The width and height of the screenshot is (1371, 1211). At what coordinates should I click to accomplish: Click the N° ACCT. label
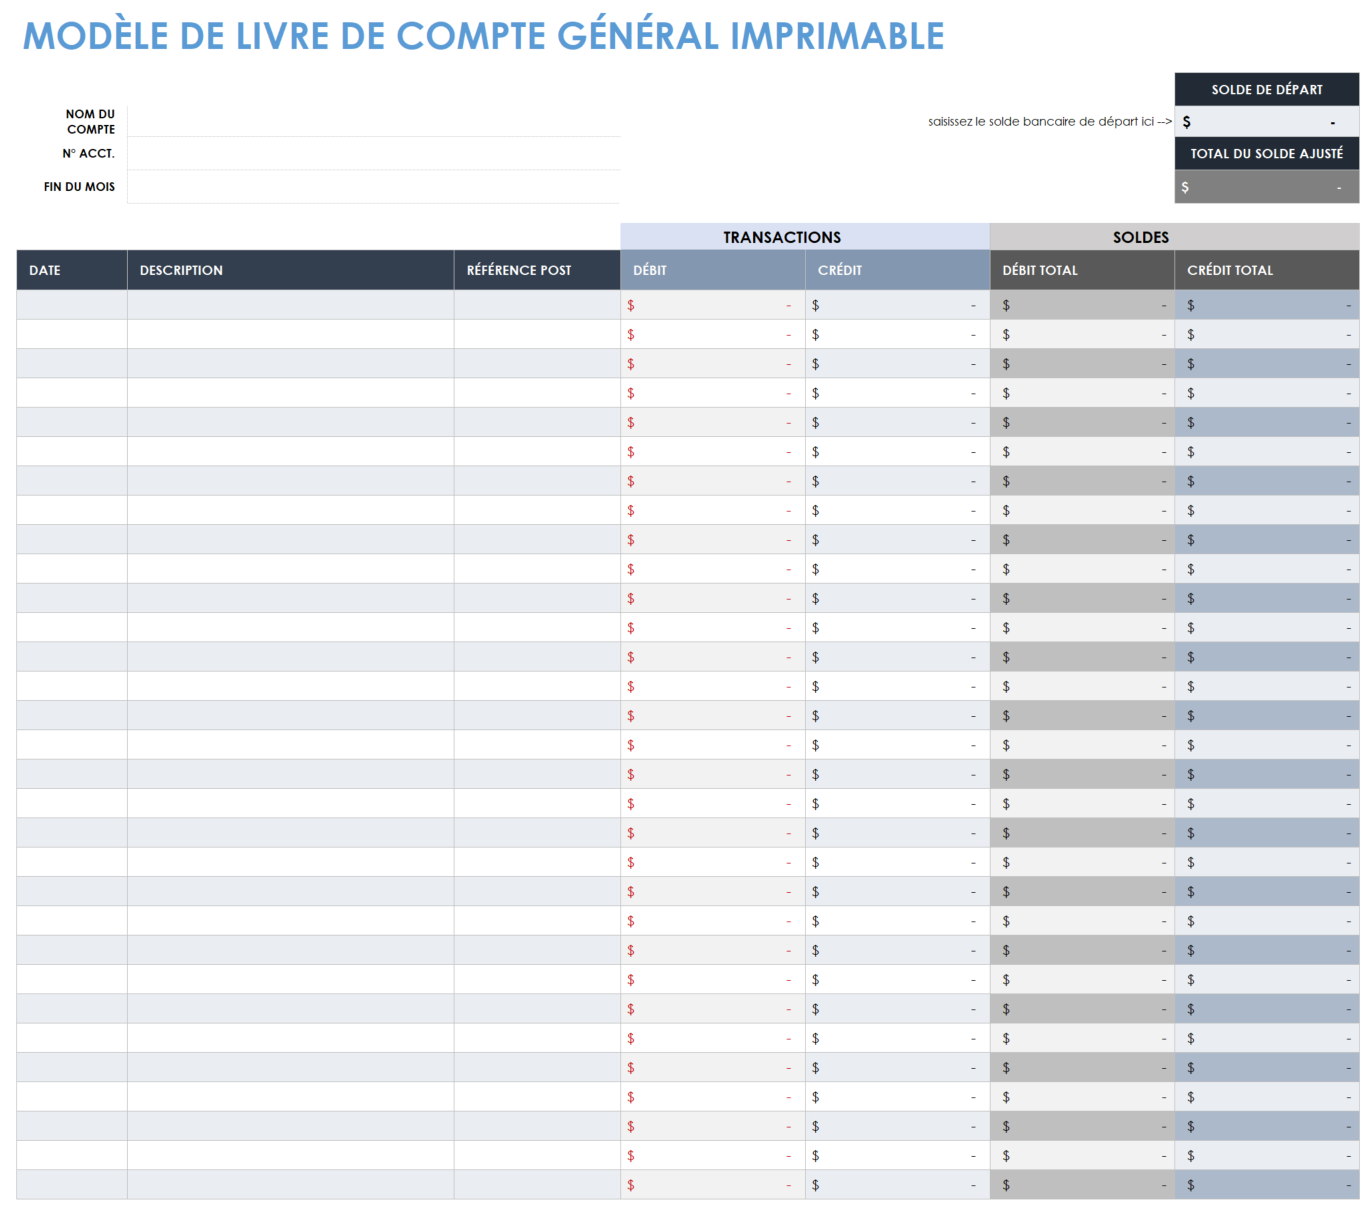pos(88,153)
